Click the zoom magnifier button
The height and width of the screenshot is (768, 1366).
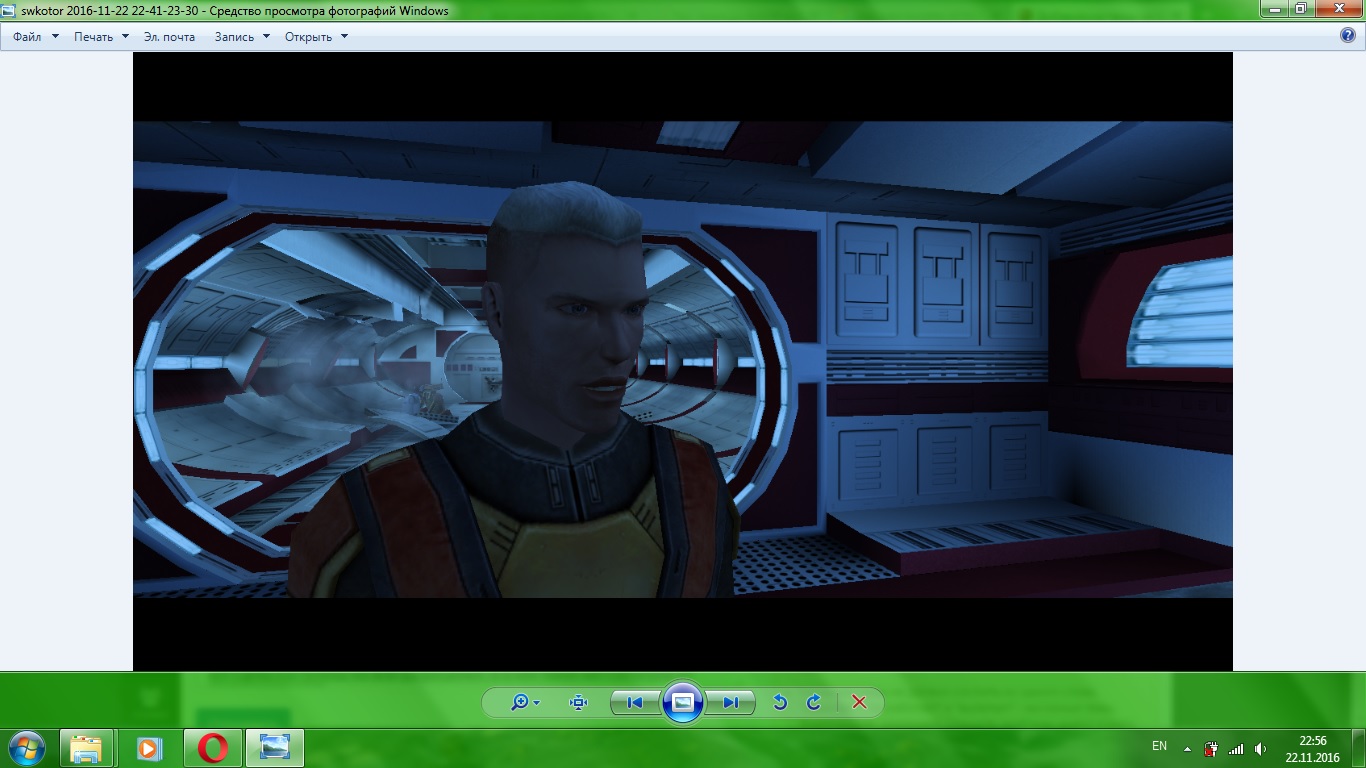(x=519, y=703)
